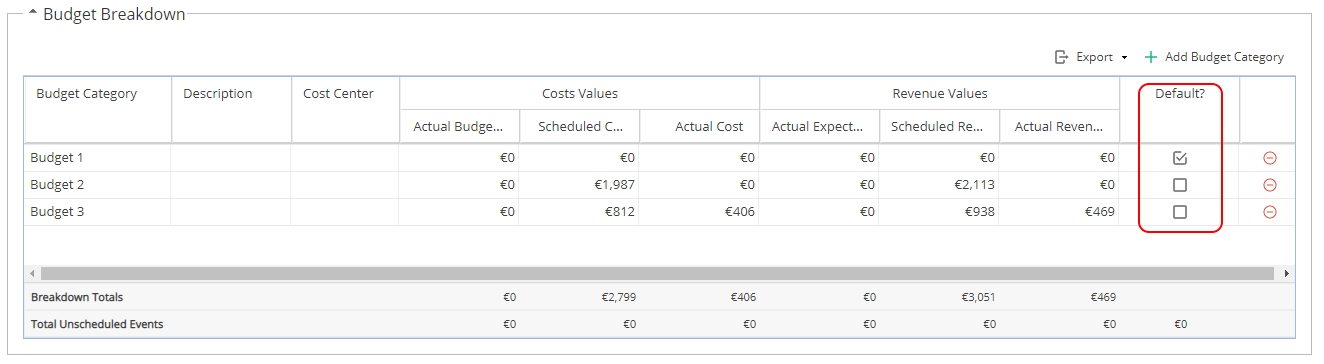Click the scrollbar left arrow
This screenshot has height=364, width=1324.
pos(32,273)
